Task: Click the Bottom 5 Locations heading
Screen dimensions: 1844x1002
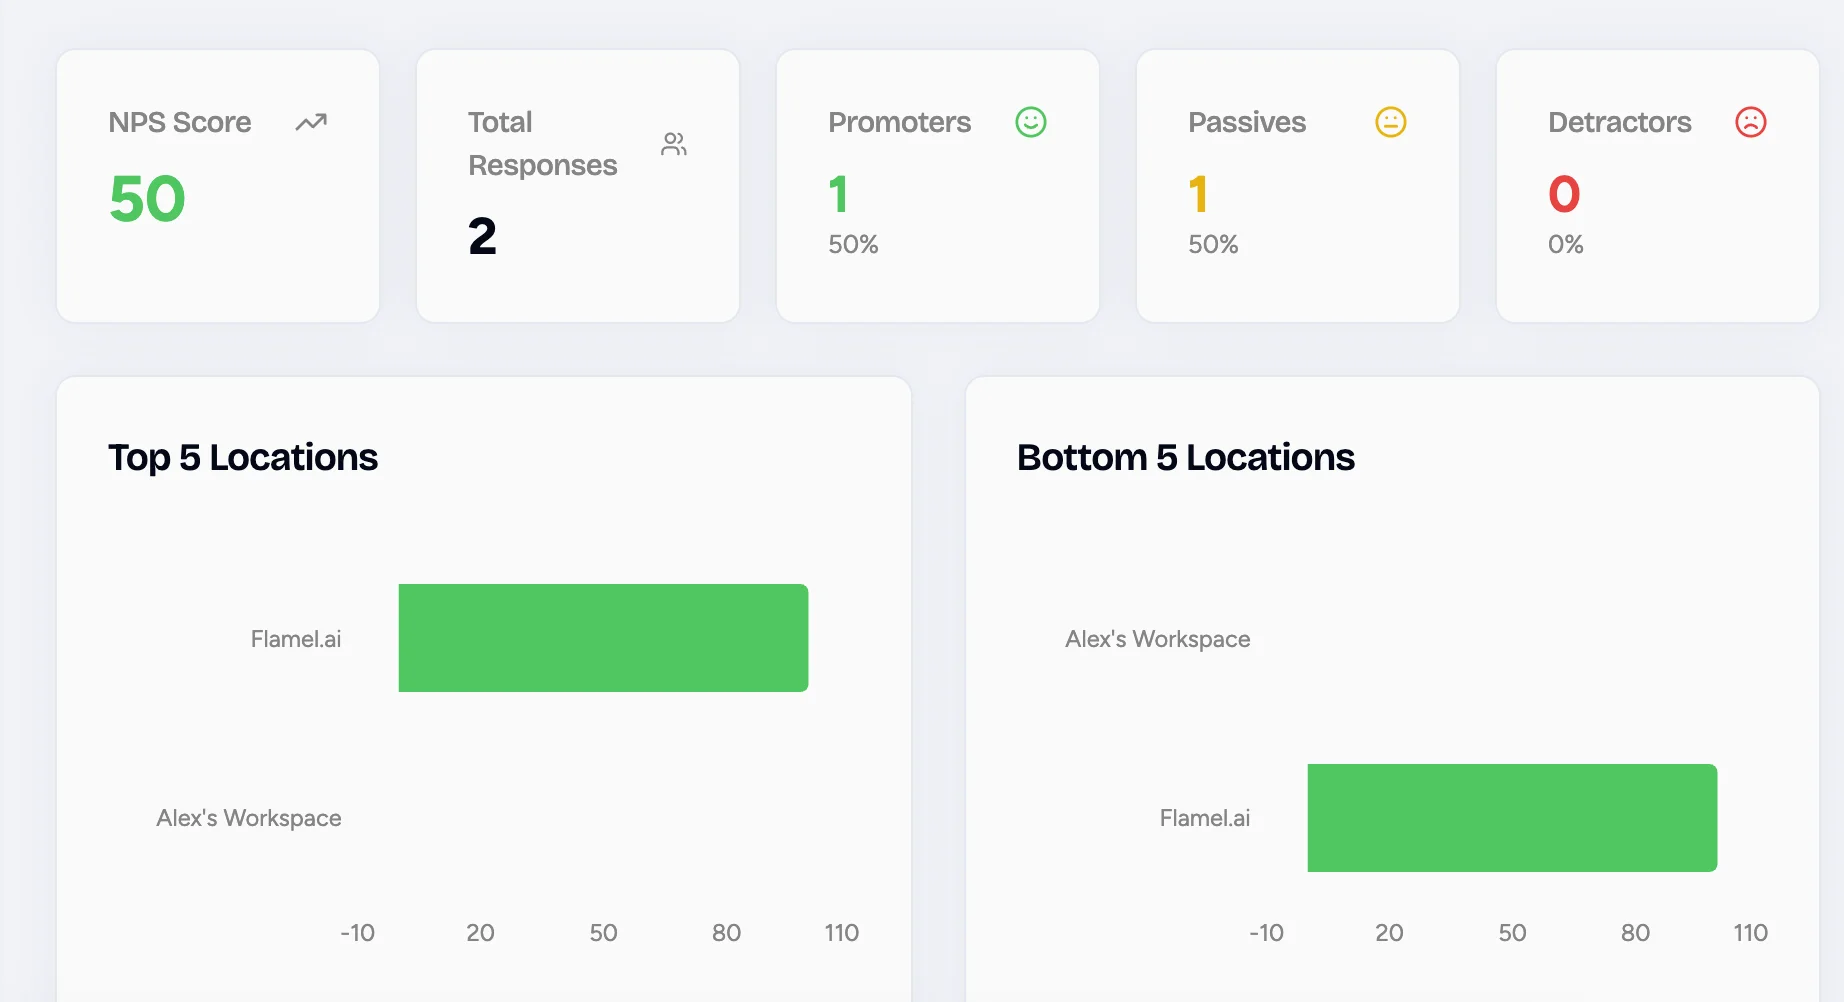Action: coord(1186,457)
